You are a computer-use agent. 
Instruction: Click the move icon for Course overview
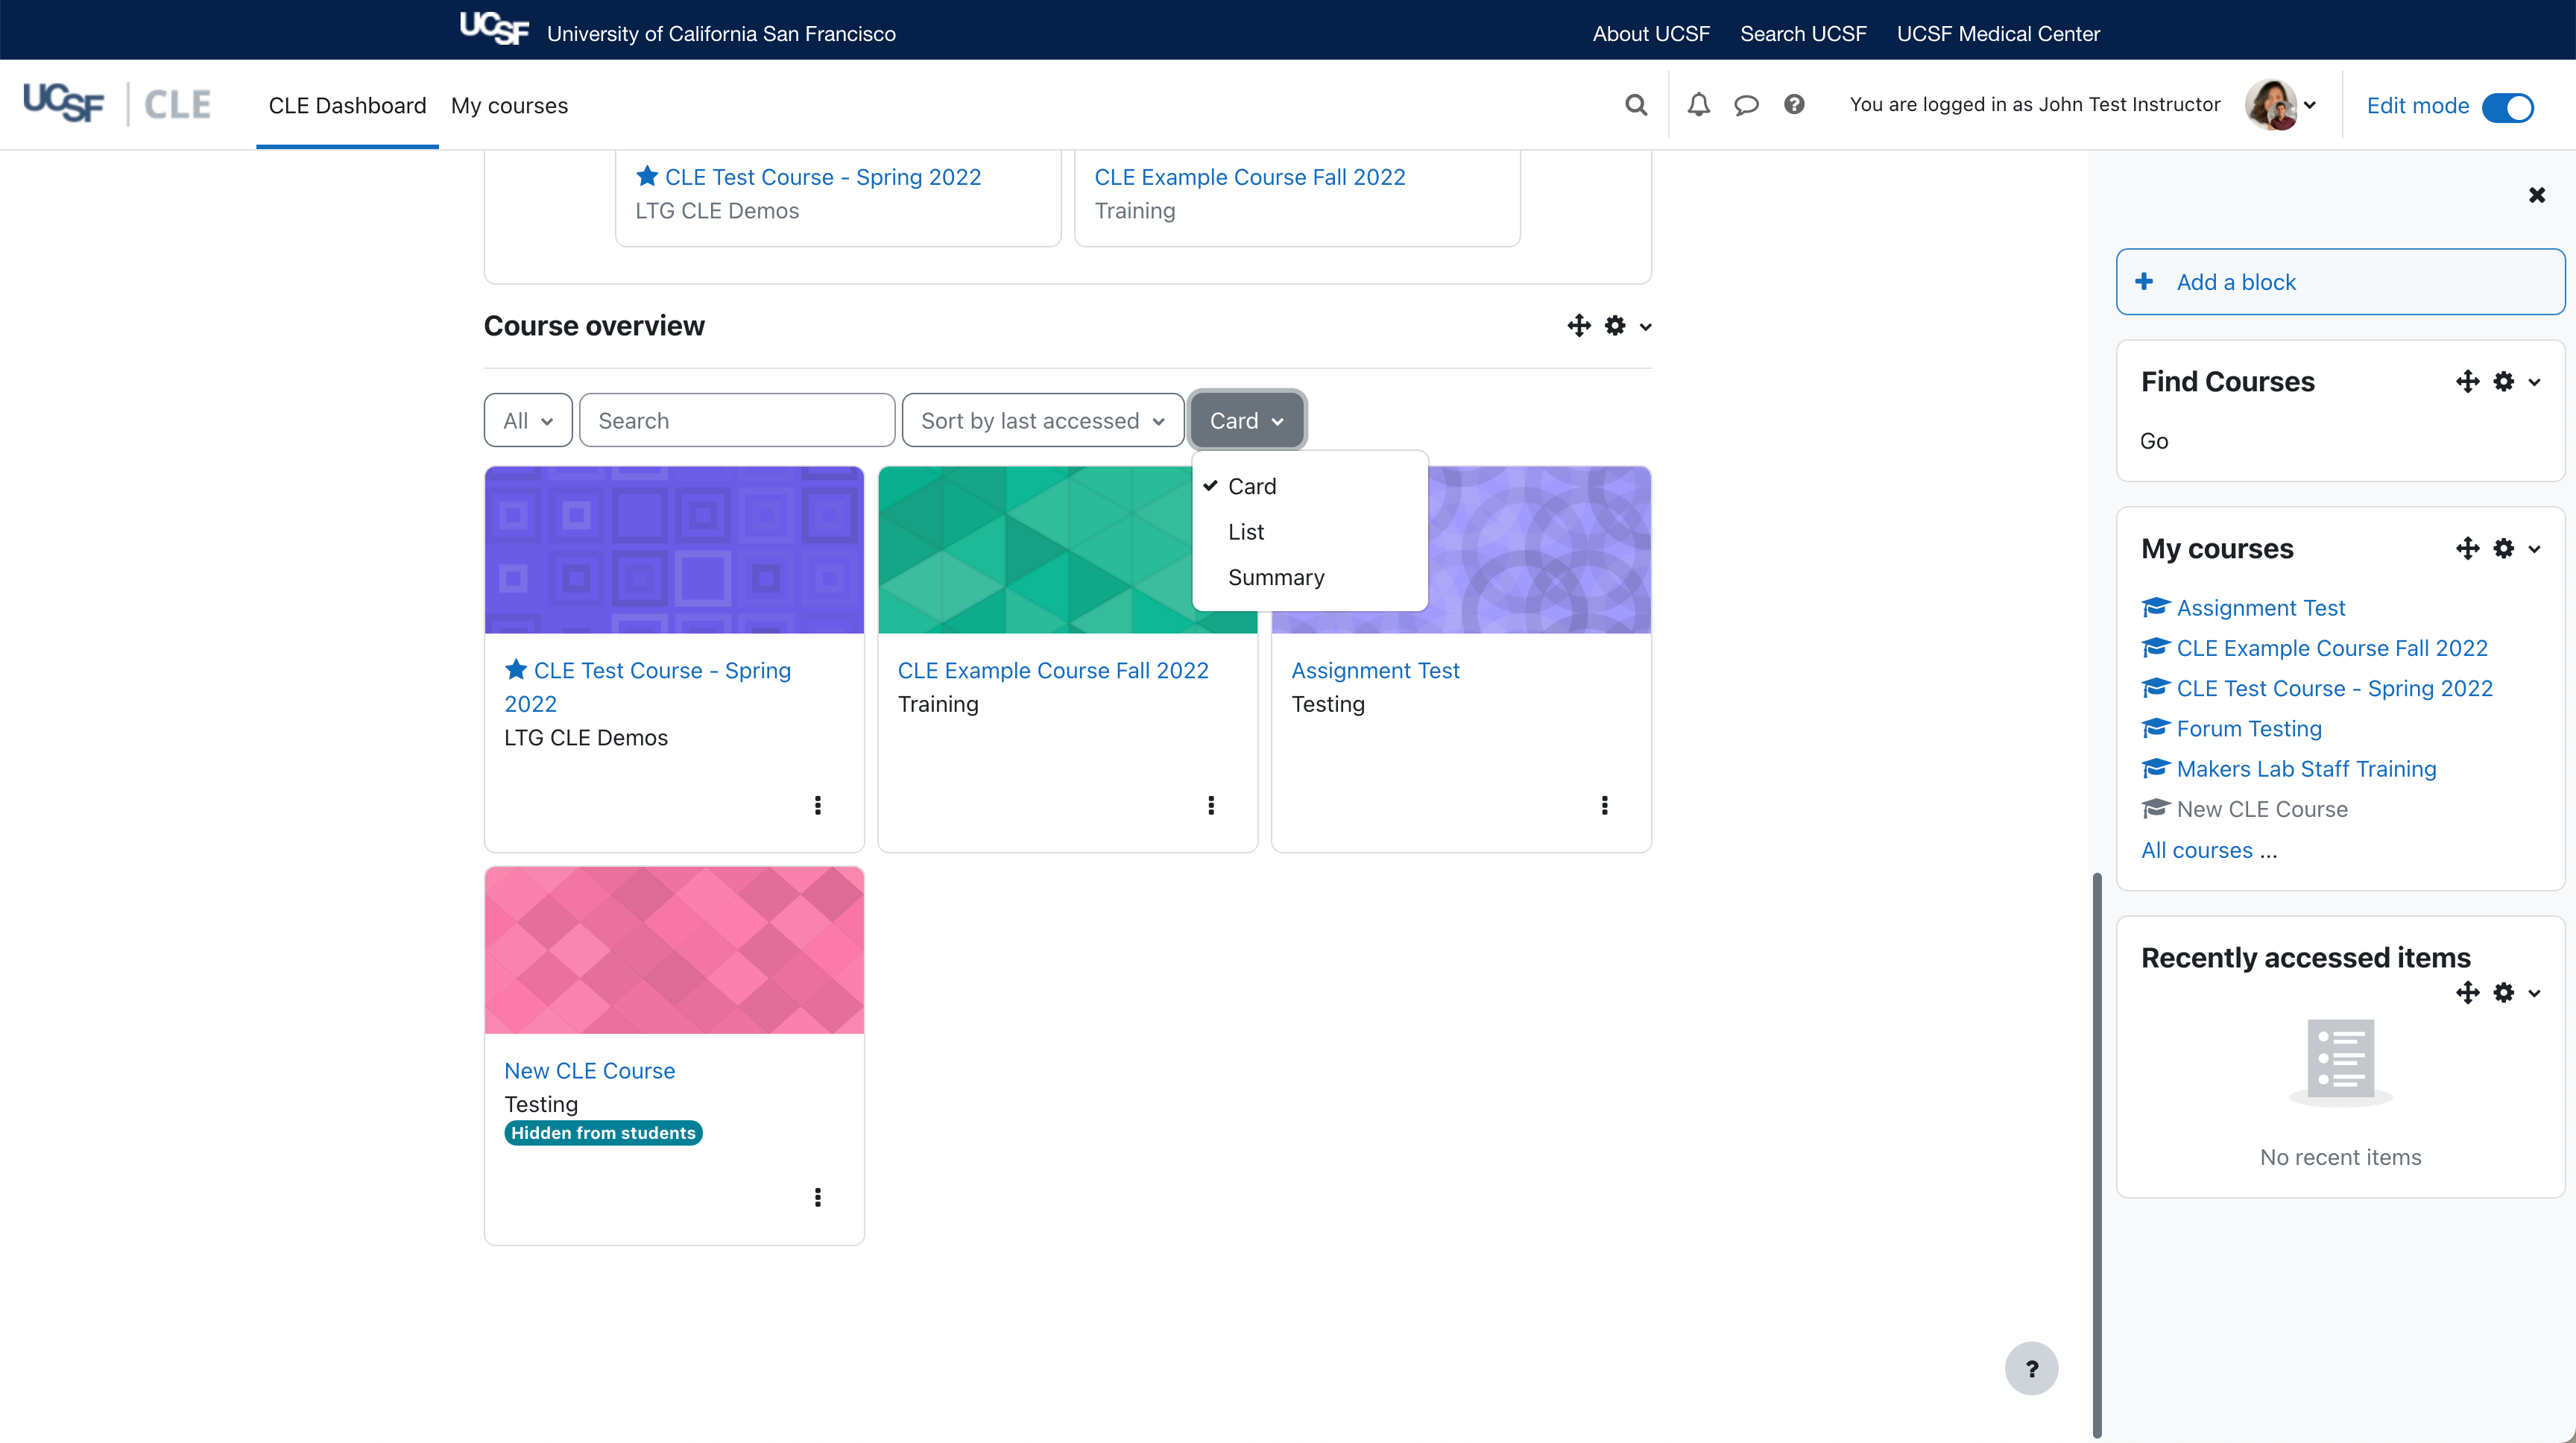tap(1579, 326)
